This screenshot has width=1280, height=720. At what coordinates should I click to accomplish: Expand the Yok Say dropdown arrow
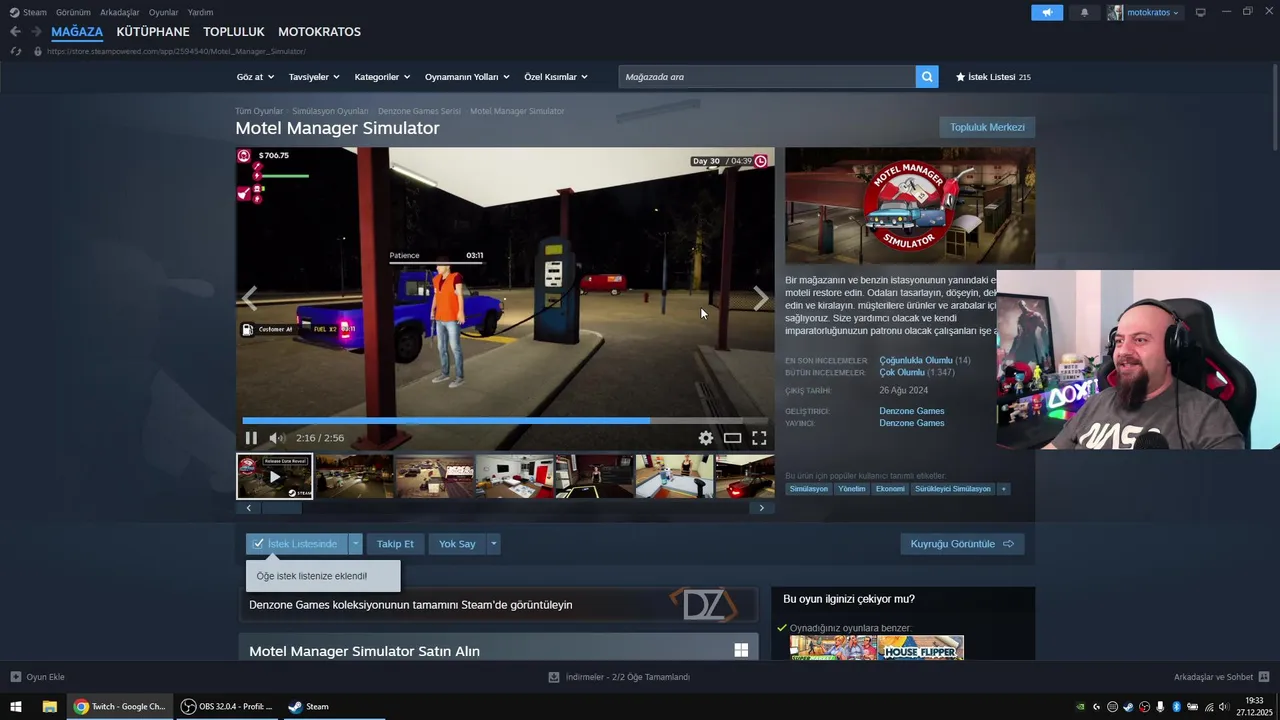coord(493,544)
